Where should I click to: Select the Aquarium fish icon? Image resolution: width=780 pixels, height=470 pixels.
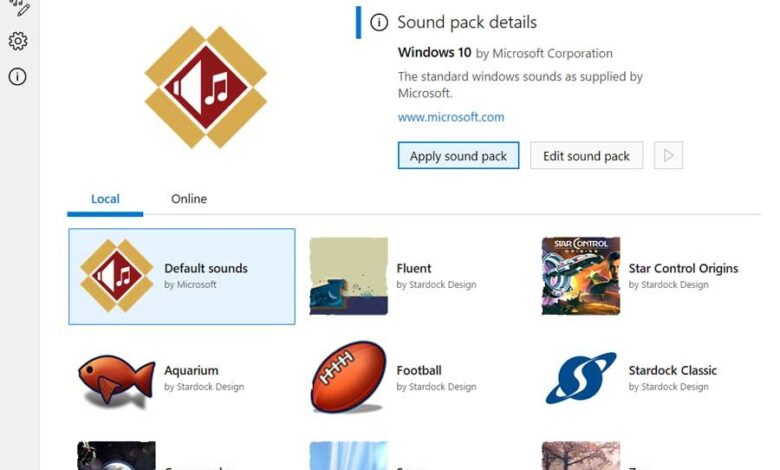point(116,379)
